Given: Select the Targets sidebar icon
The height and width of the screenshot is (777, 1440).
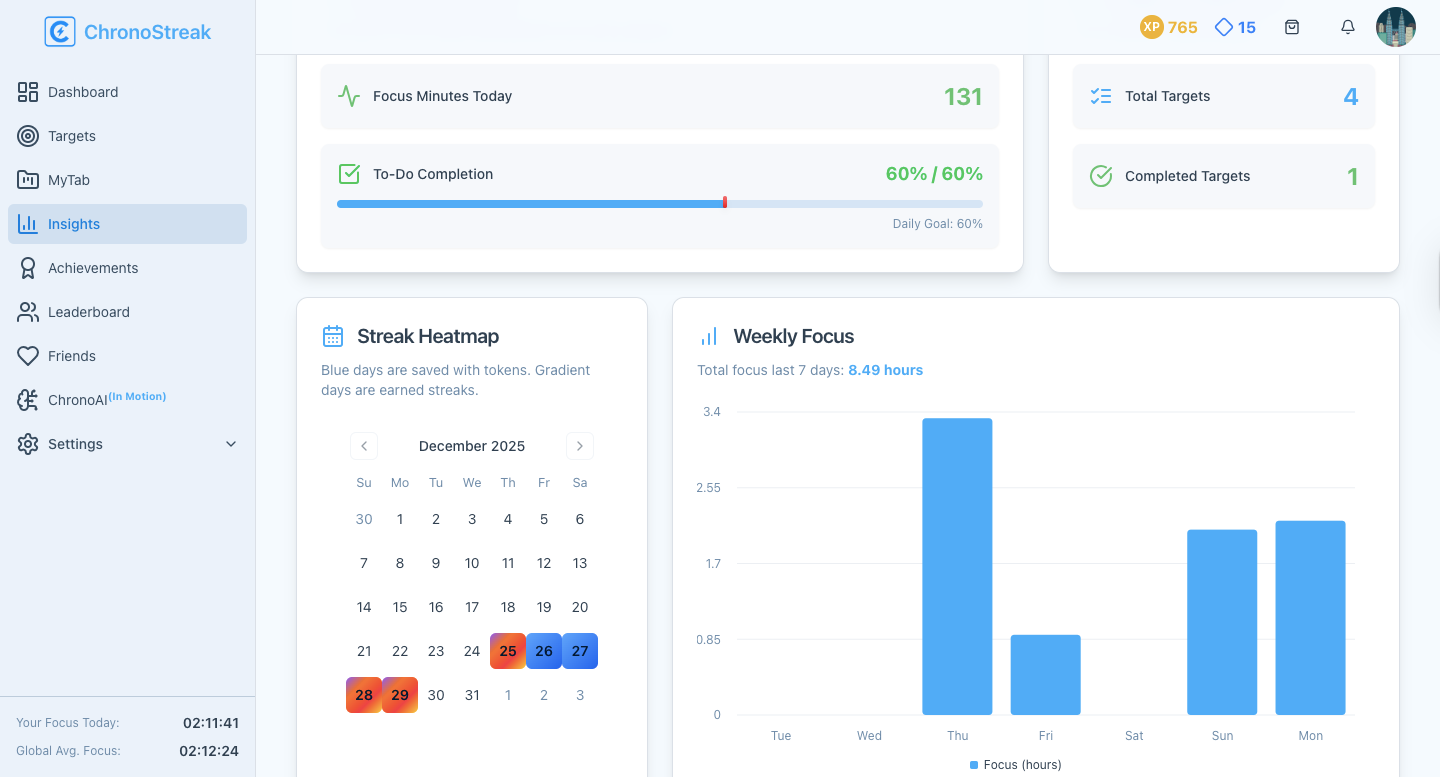Looking at the screenshot, I should [x=27, y=135].
